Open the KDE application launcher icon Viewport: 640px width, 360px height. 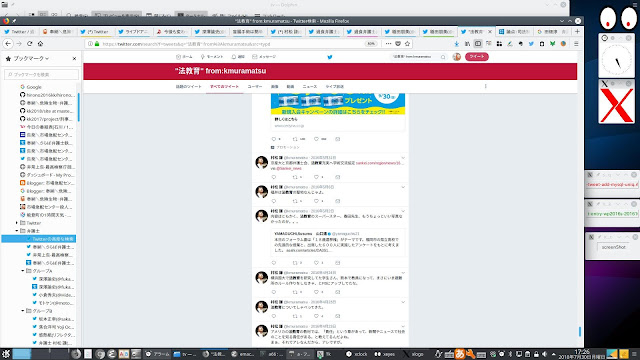6,353
